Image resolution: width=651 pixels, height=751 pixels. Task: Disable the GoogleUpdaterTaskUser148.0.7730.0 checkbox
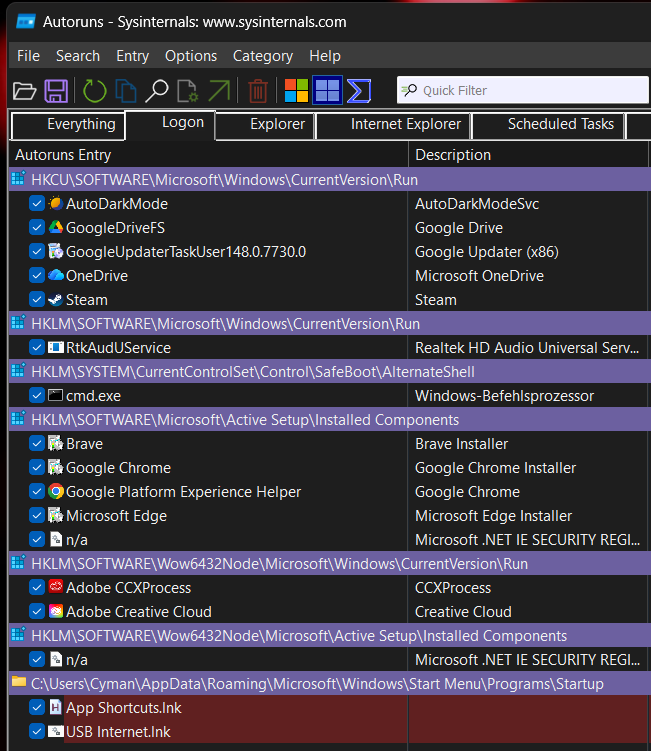pyautogui.click(x=37, y=251)
